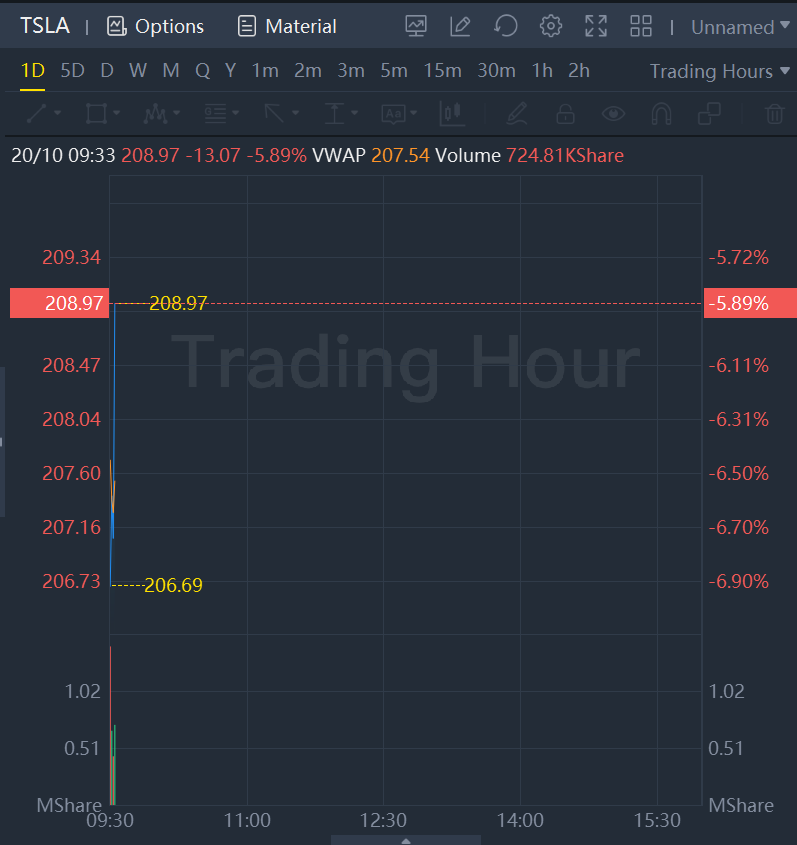
Task: Expand the Unnamed layout dropdown
Action: click(739, 27)
